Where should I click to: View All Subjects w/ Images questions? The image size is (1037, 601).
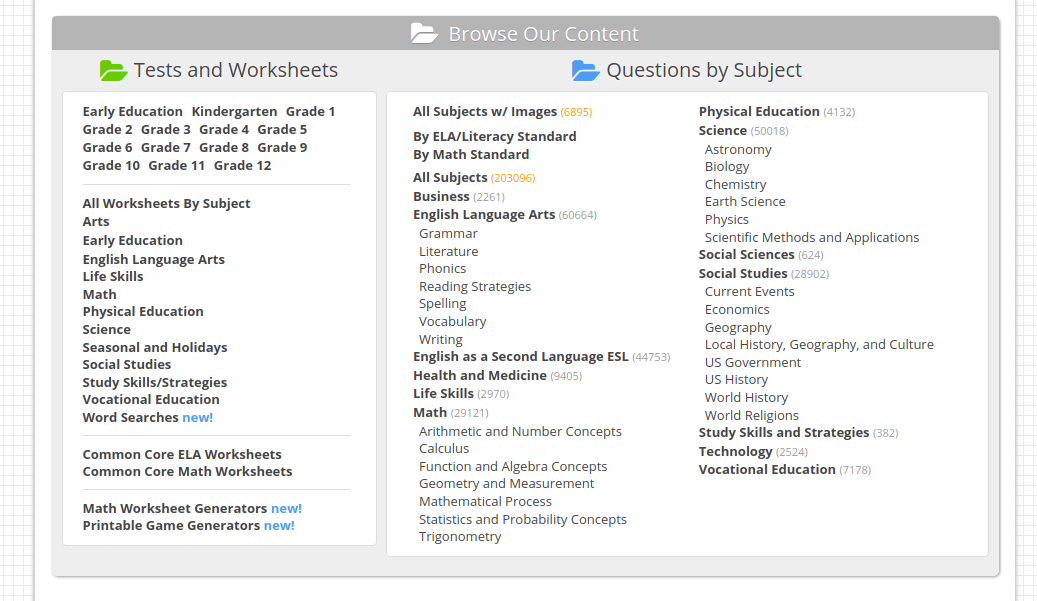pos(485,112)
